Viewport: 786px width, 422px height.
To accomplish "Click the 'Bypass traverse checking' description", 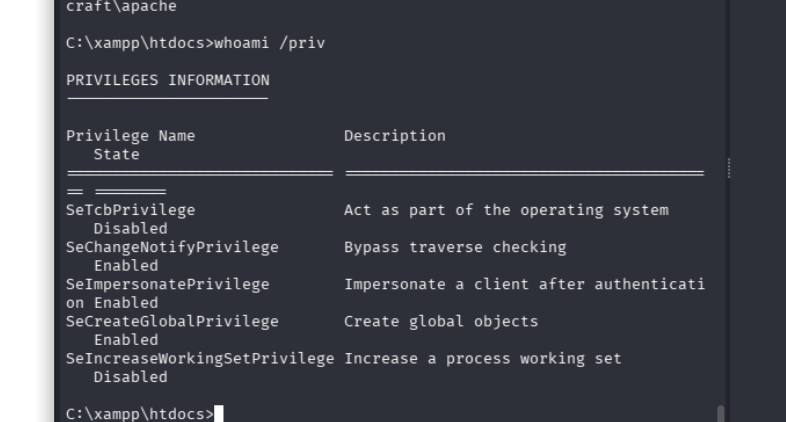I will [x=455, y=247].
